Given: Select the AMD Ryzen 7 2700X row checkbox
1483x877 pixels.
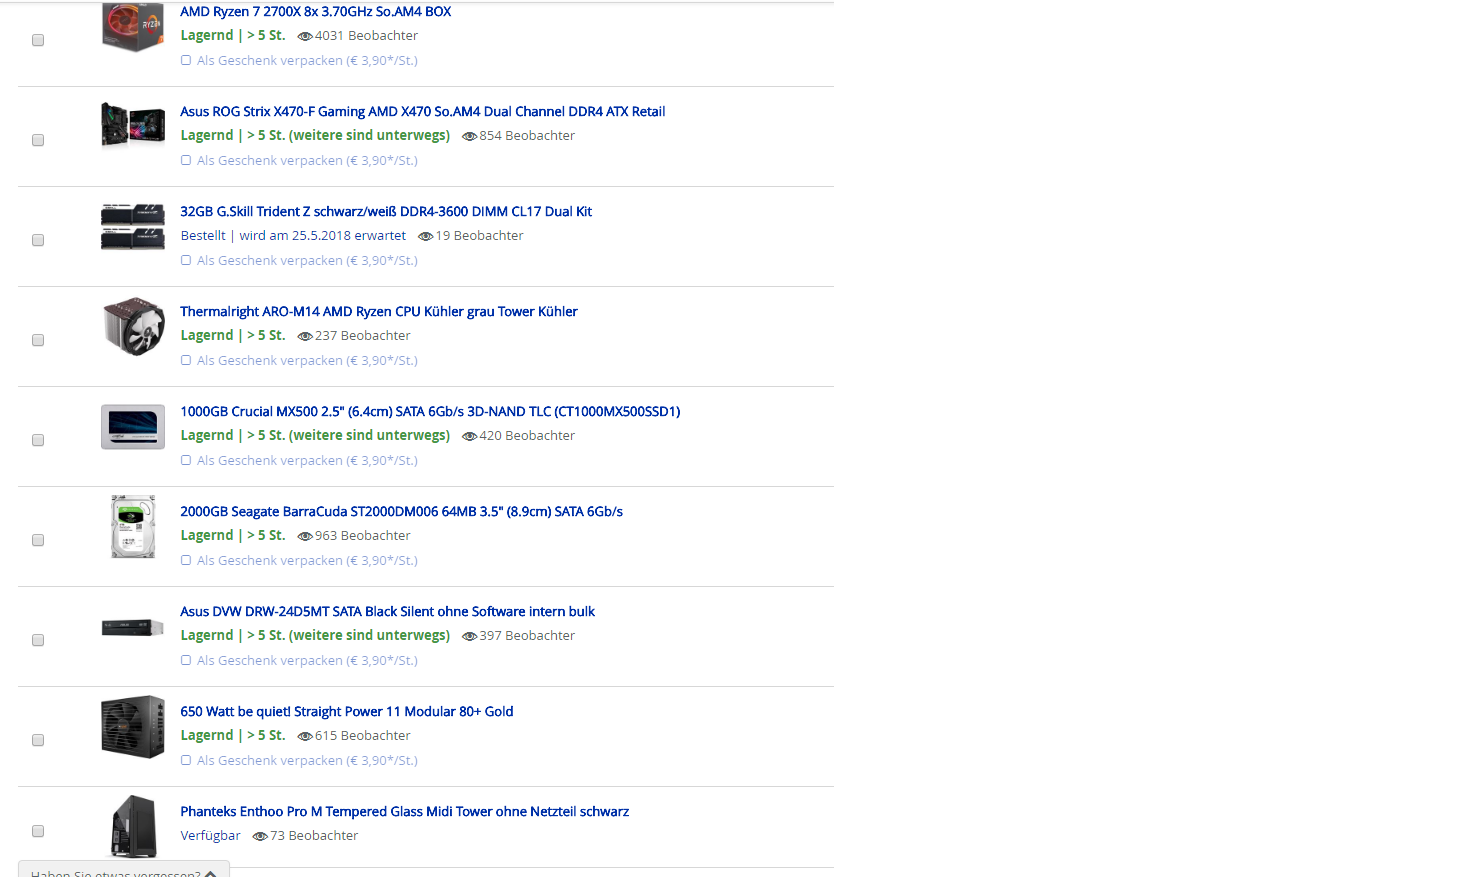Looking at the screenshot, I should (38, 40).
